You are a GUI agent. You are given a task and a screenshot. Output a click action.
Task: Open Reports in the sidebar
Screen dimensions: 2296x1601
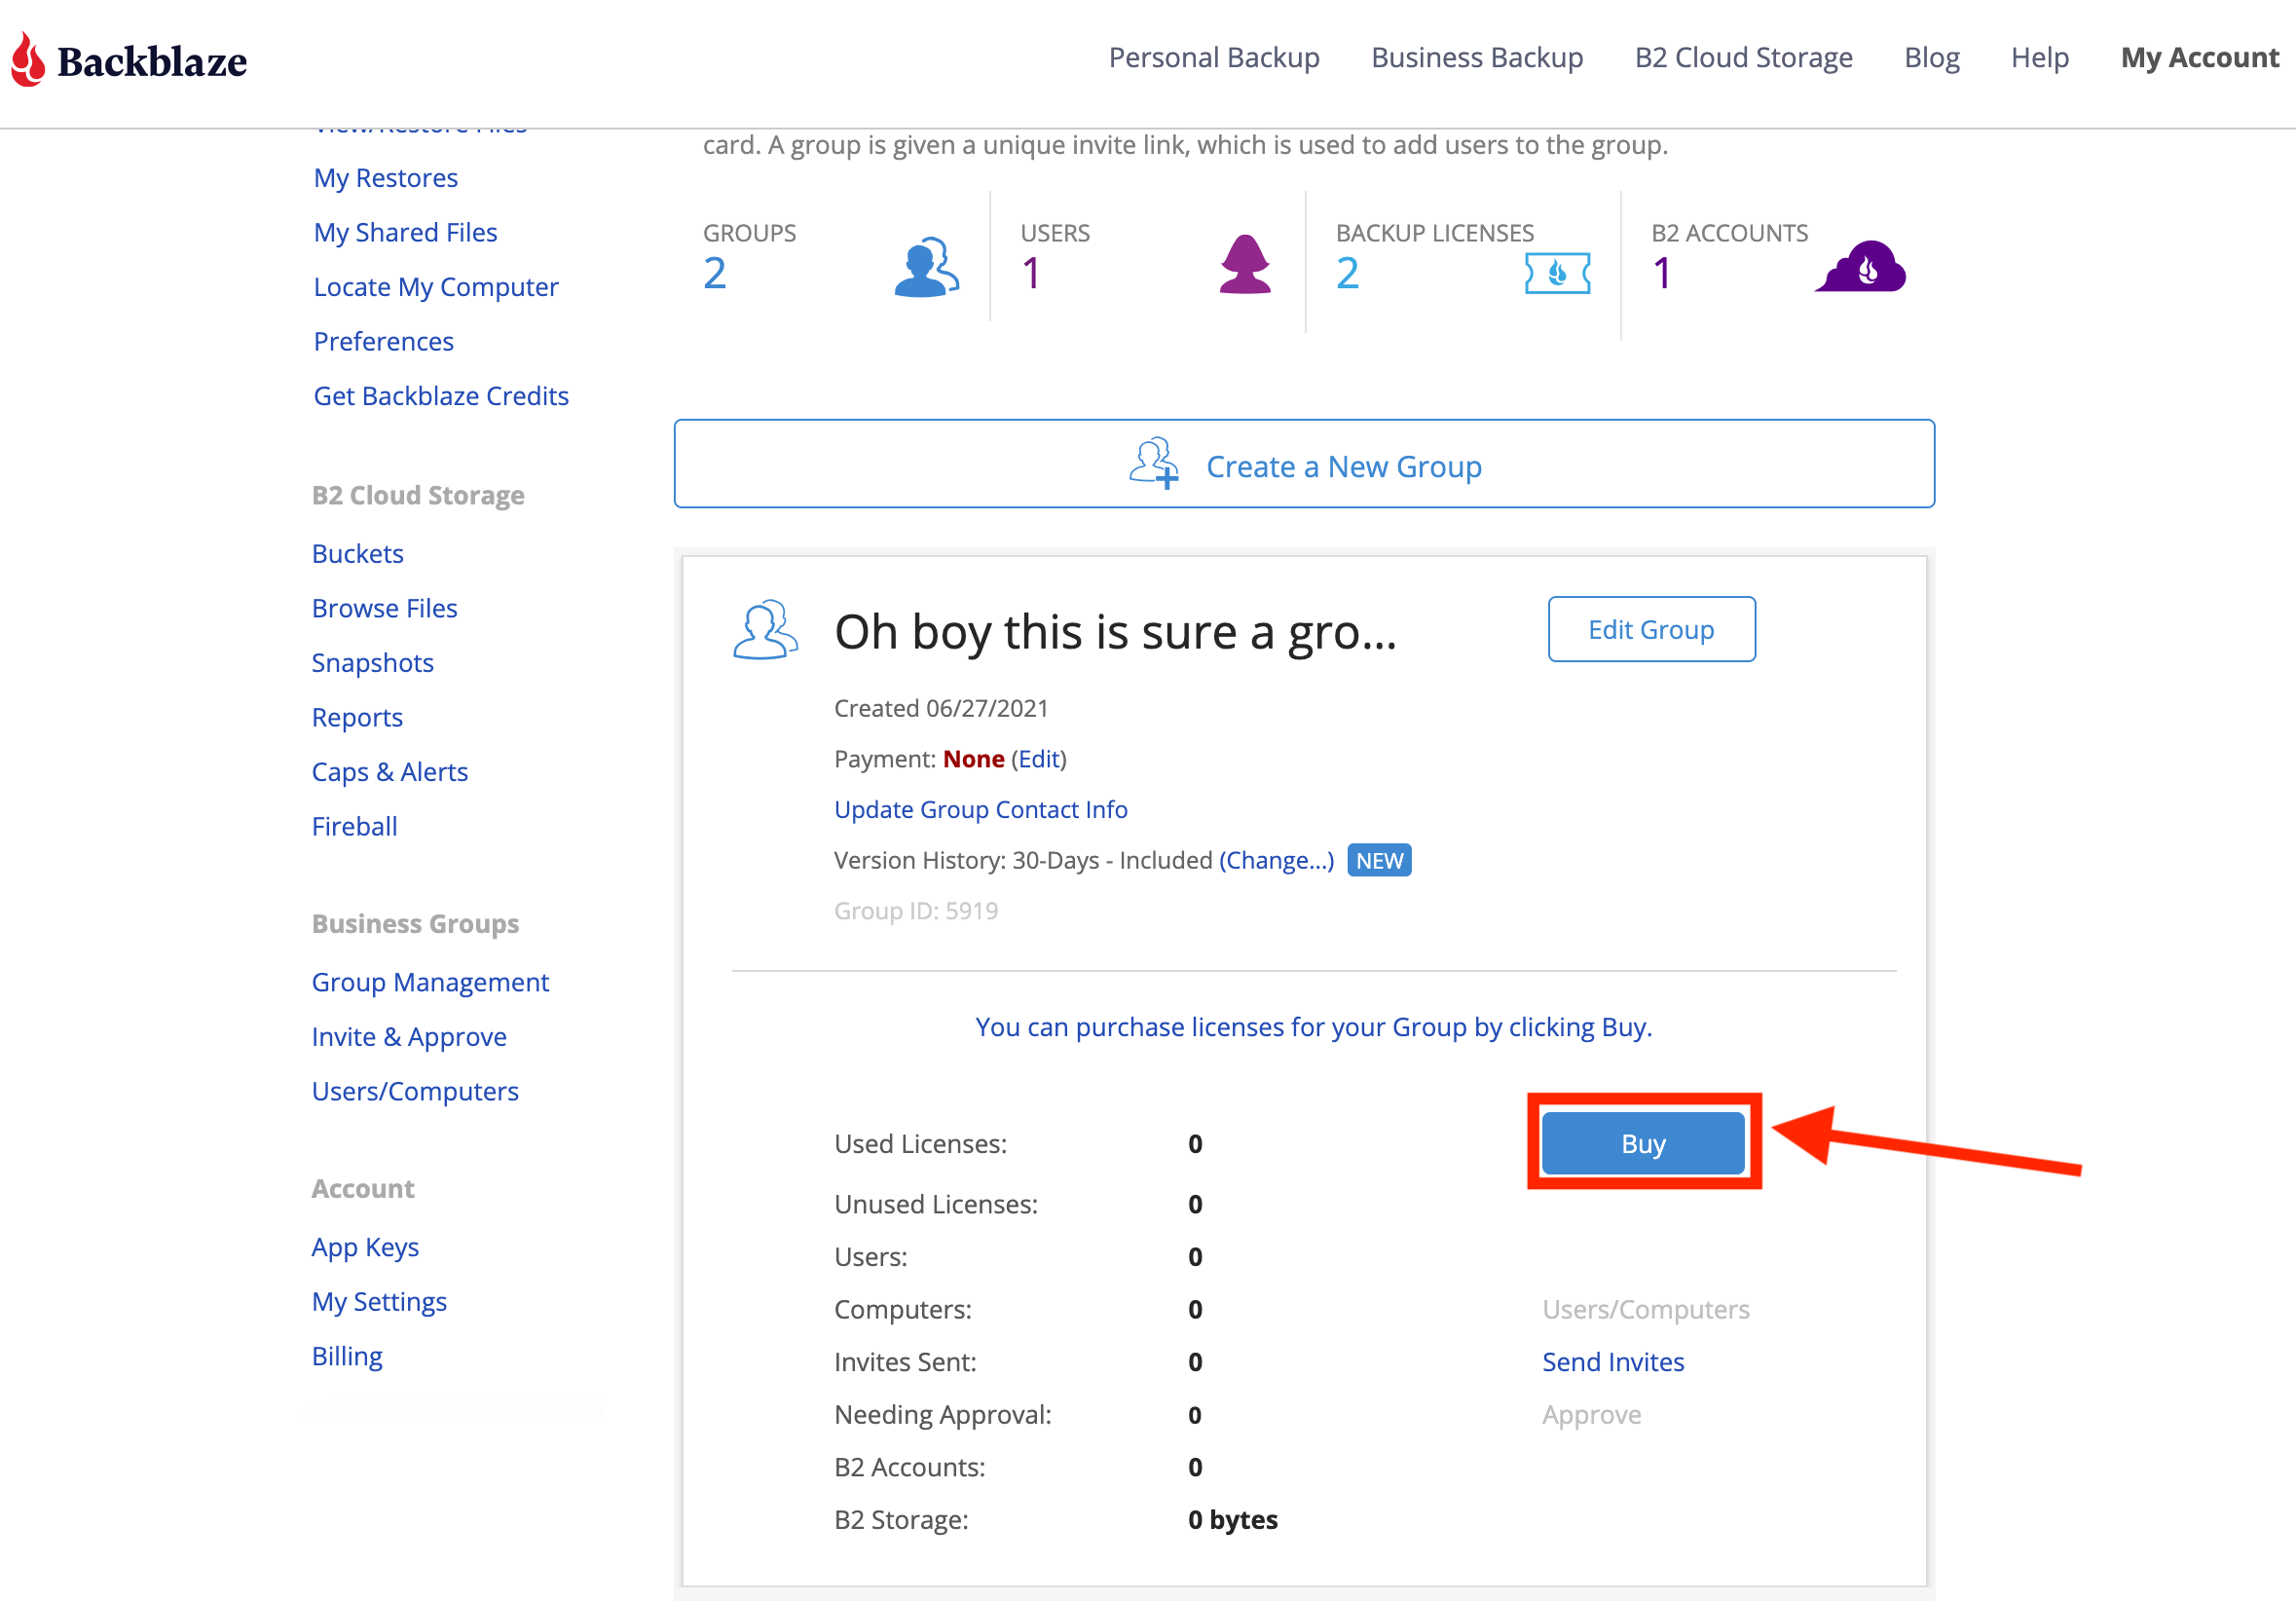coord(357,717)
